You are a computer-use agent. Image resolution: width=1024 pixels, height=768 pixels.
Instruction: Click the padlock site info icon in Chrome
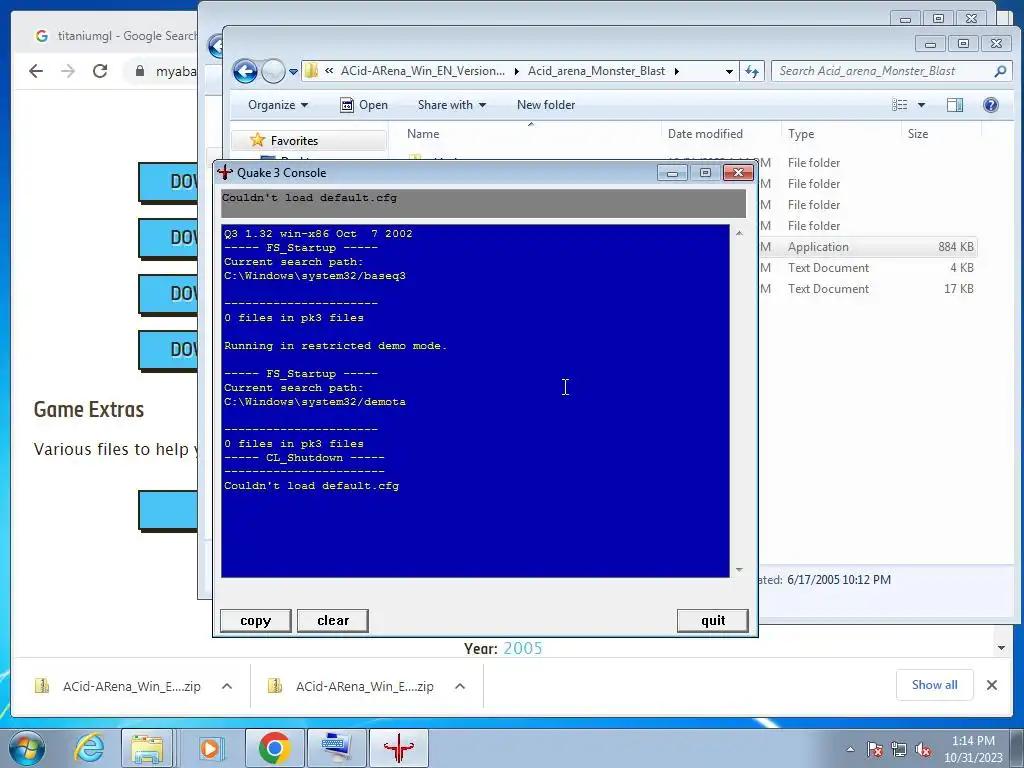[x=140, y=71]
